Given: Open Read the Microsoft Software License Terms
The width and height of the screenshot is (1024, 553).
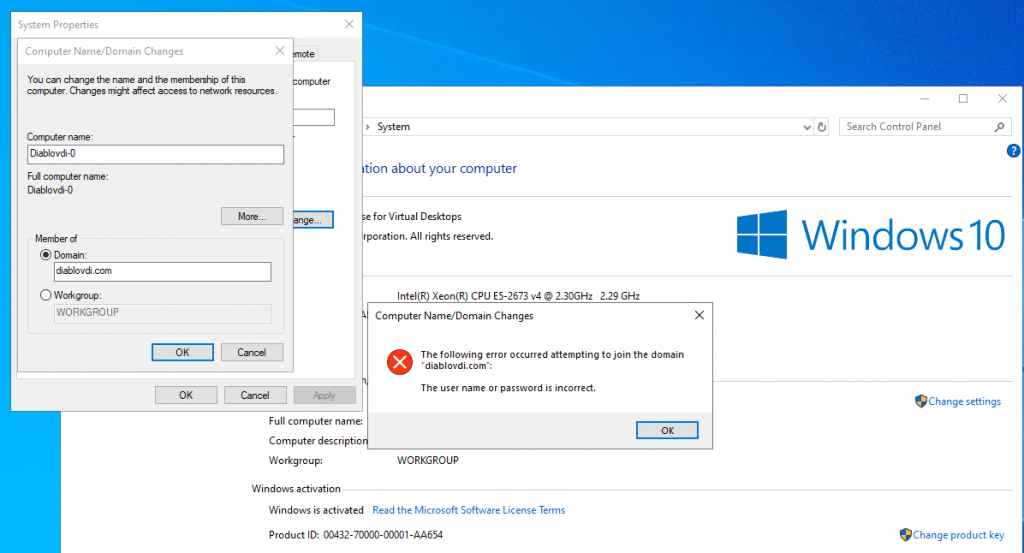Looking at the screenshot, I should coord(469,510).
